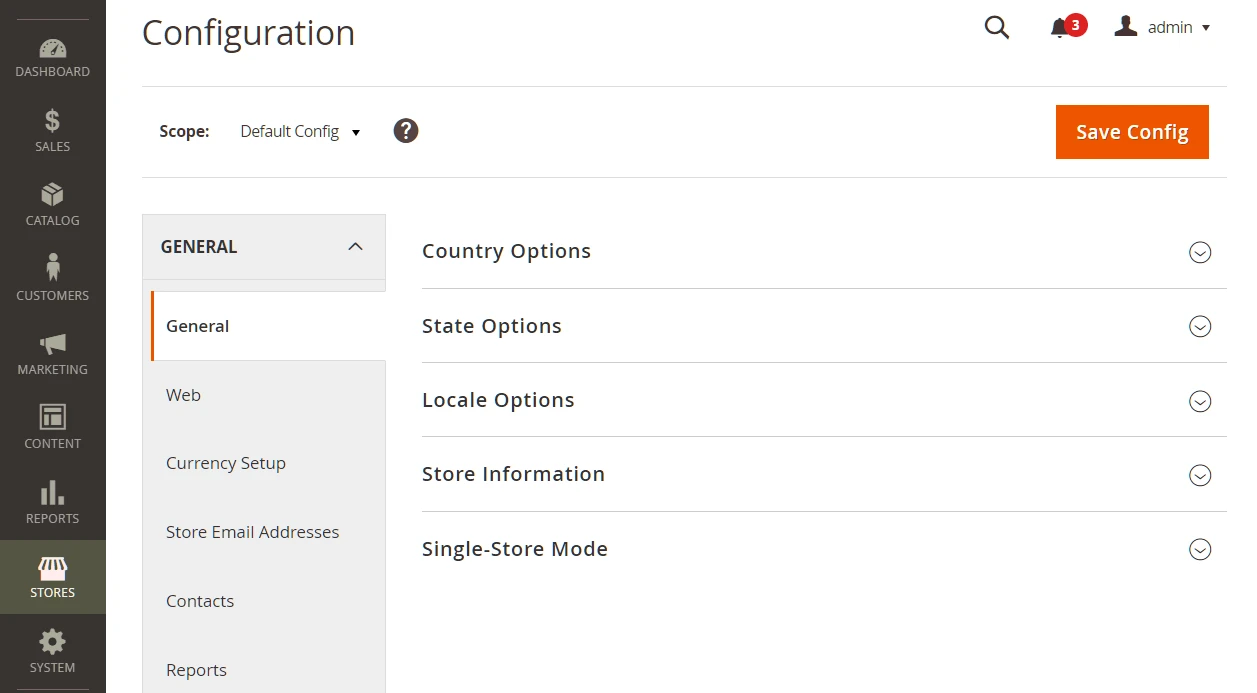Click the scope help question mark
1257x693 pixels.
click(x=405, y=131)
